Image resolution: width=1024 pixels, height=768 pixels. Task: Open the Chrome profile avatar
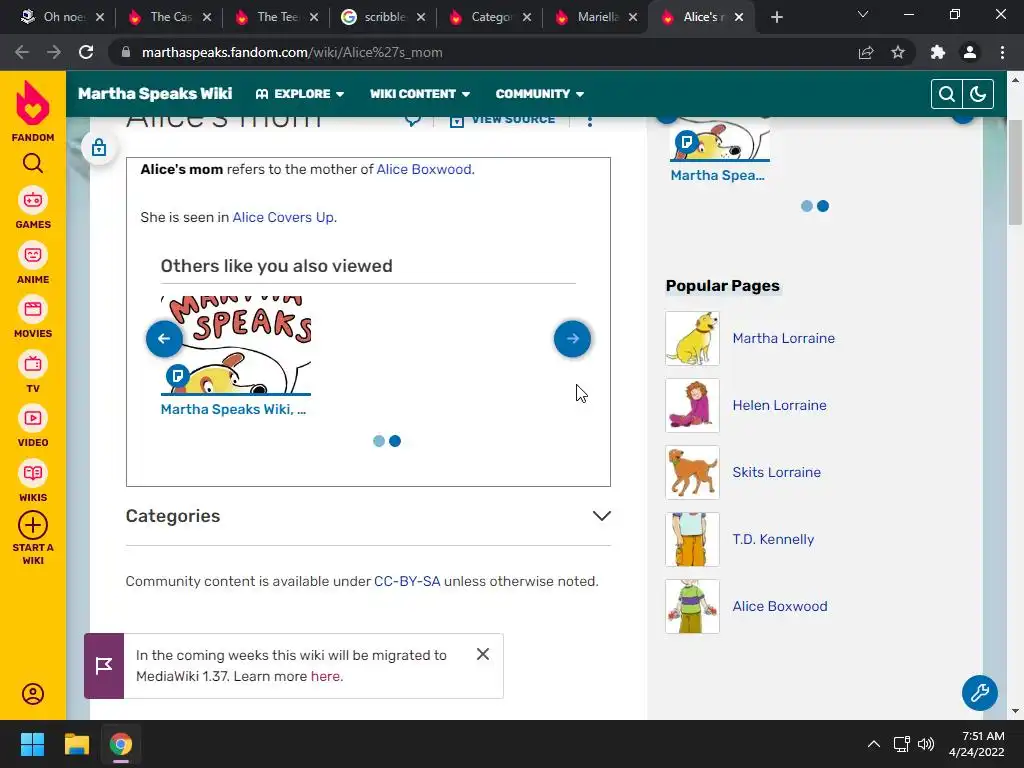pos(970,52)
